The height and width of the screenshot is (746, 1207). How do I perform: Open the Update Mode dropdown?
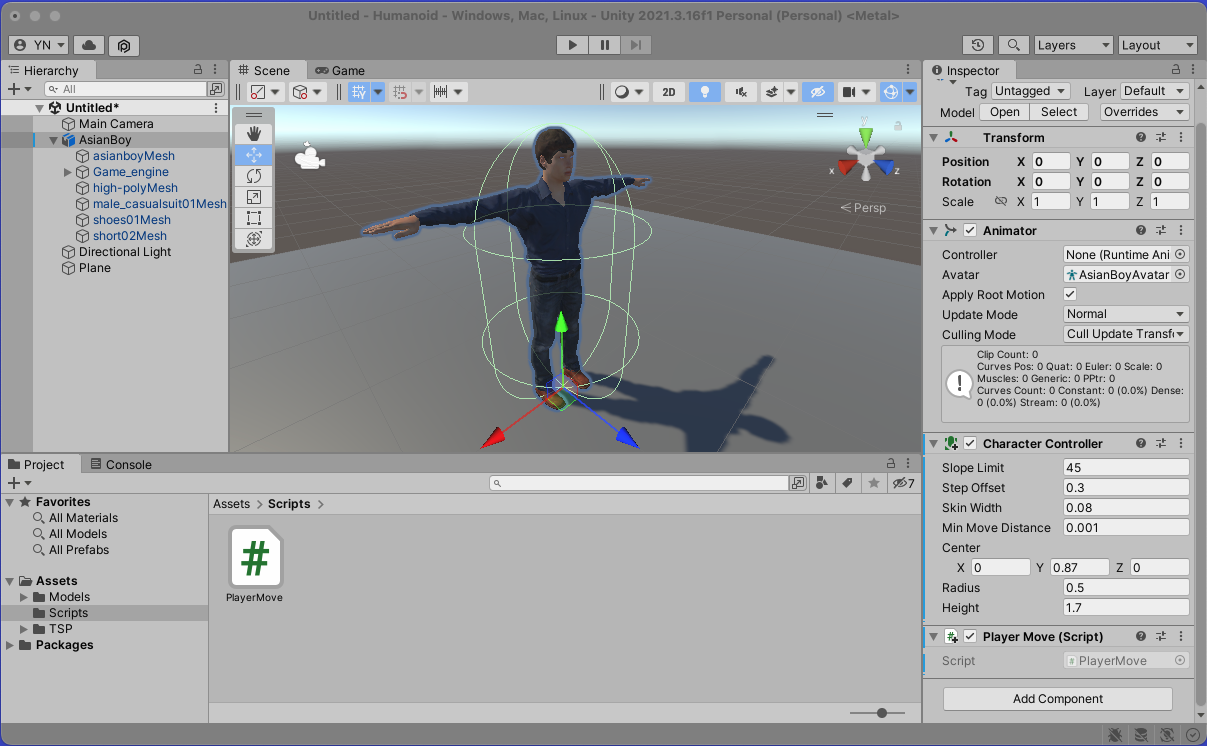(1125, 314)
